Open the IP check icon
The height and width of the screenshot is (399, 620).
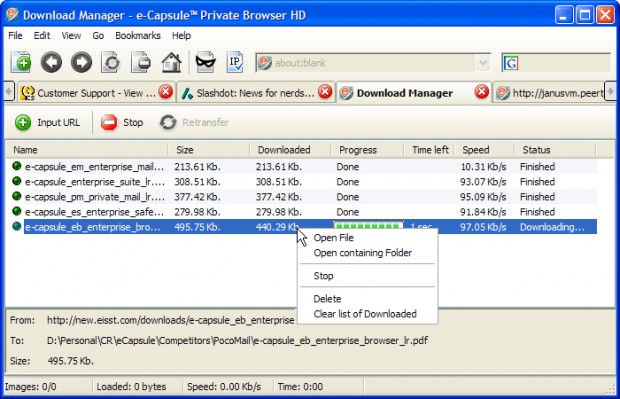[x=235, y=62]
